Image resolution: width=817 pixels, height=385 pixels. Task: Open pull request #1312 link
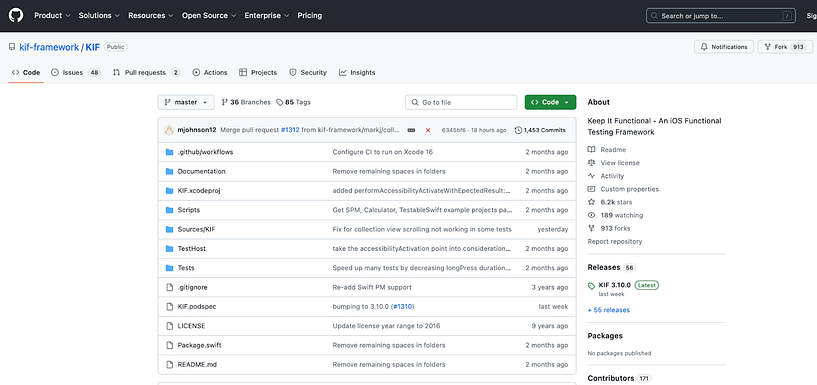290,130
